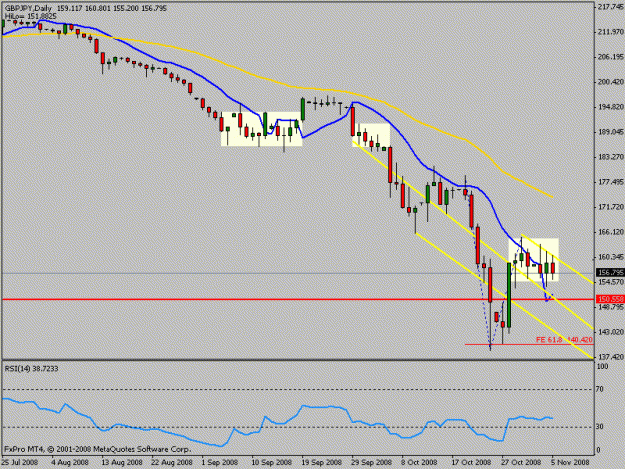Click the 13 Aug 2008 date label
Image resolution: width=625 pixels, height=469 pixels.
tap(121, 463)
